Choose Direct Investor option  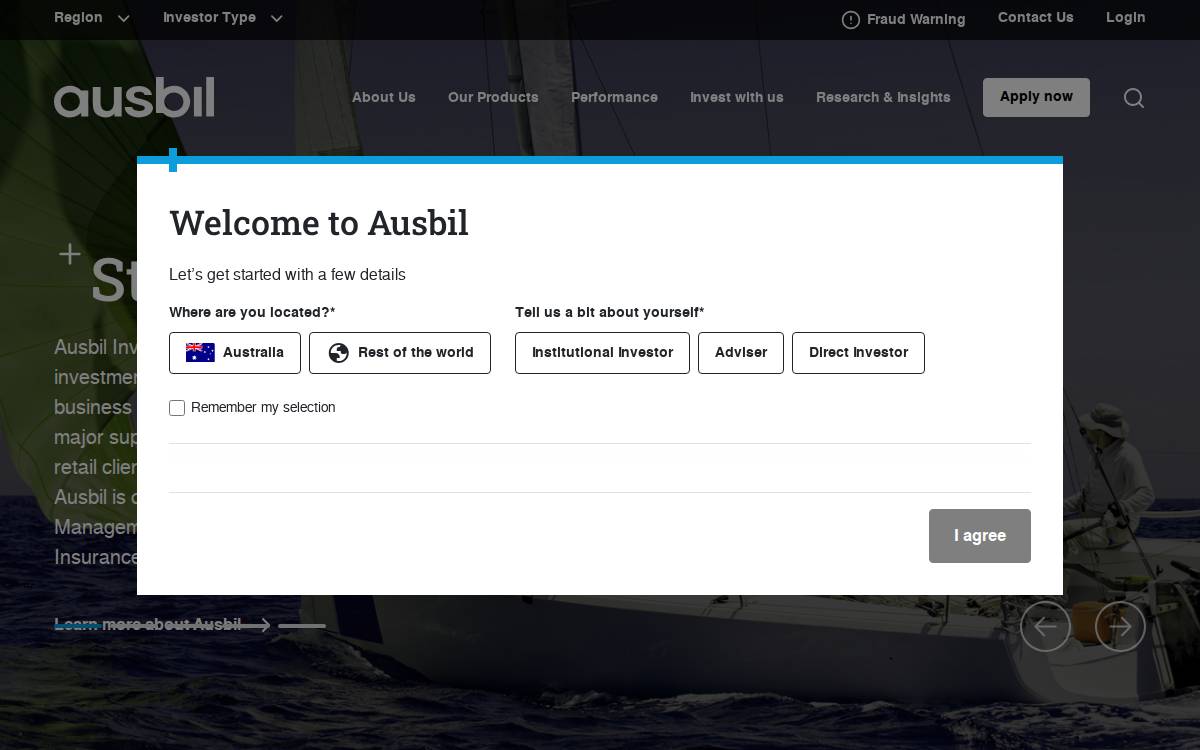[858, 353]
